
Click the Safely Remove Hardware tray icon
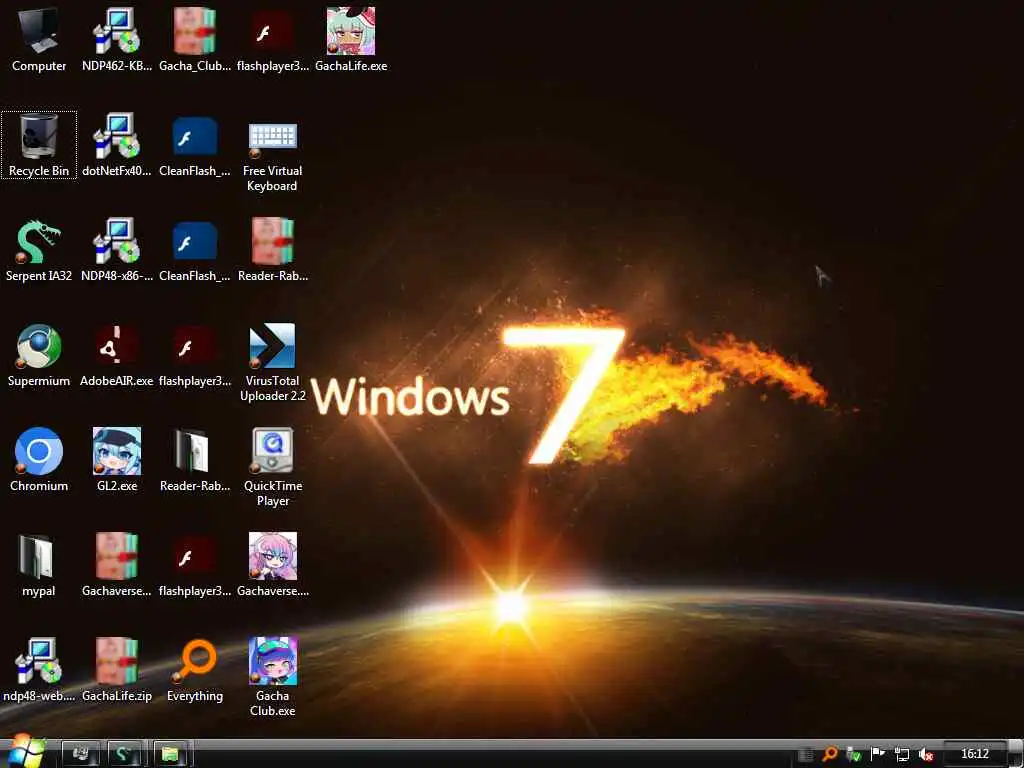coord(853,754)
